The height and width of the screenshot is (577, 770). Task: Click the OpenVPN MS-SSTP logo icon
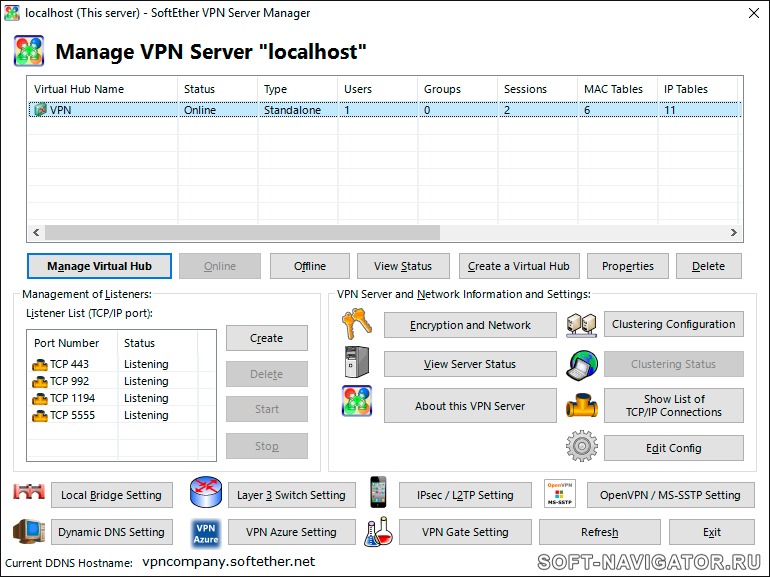(560, 494)
